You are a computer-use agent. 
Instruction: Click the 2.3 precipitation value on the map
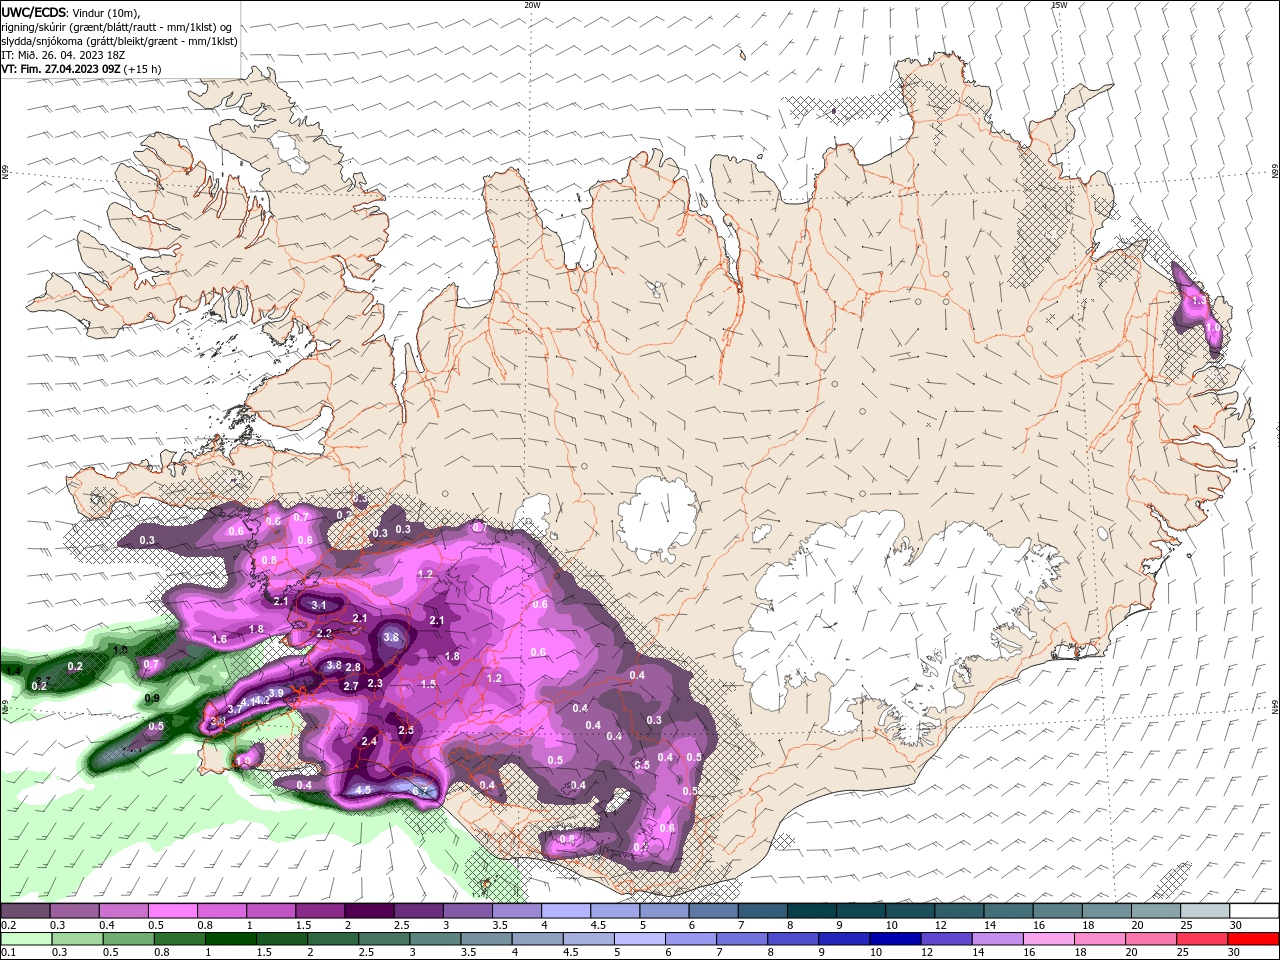point(375,683)
